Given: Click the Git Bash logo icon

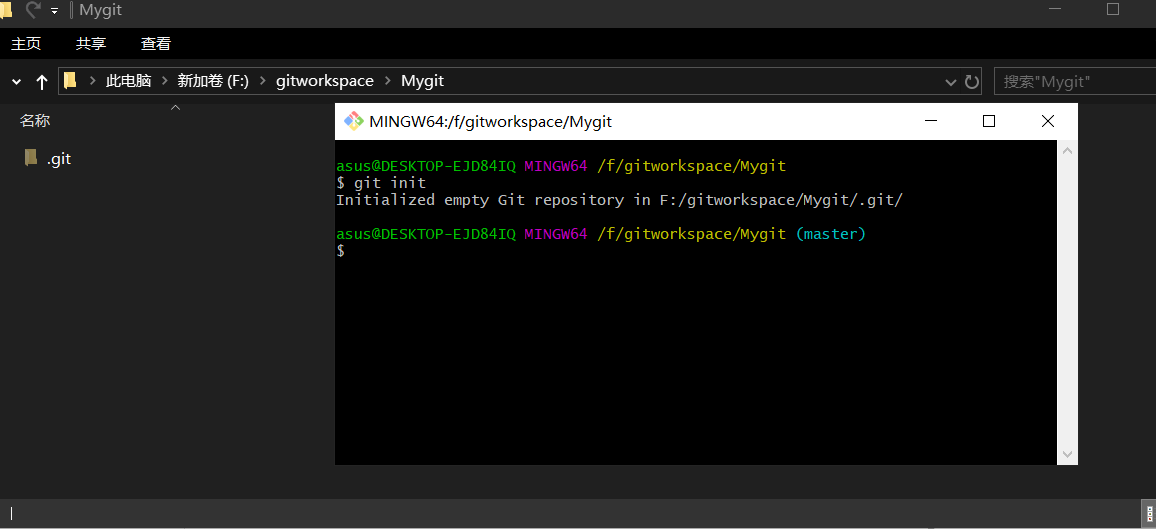Looking at the screenshot, I should pyautogui.click(x=354, y=121).
